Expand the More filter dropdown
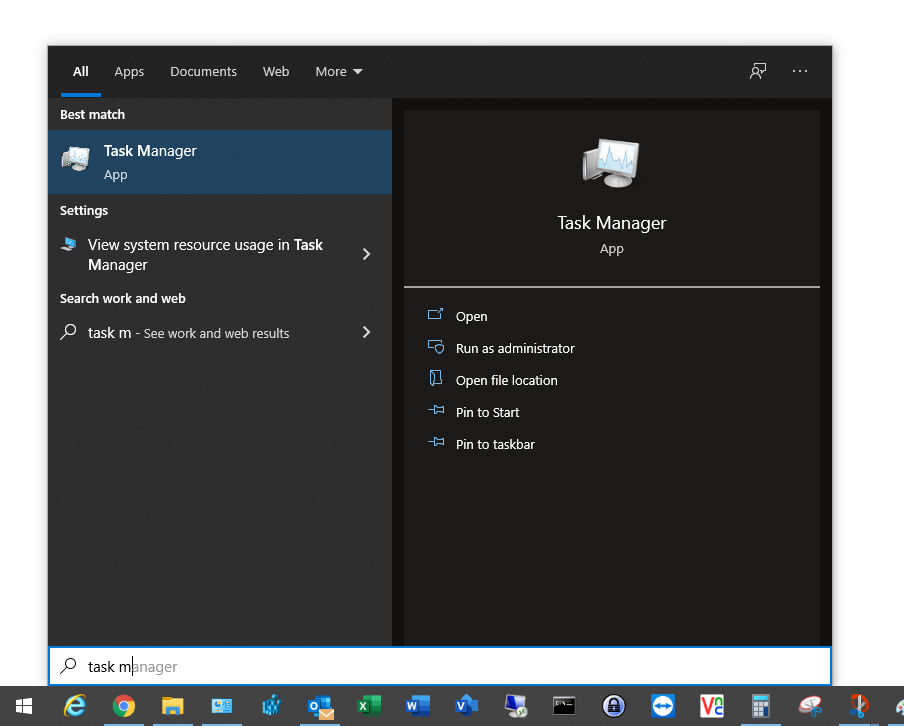Screen dimensions: 904x726 coord(338,72)
